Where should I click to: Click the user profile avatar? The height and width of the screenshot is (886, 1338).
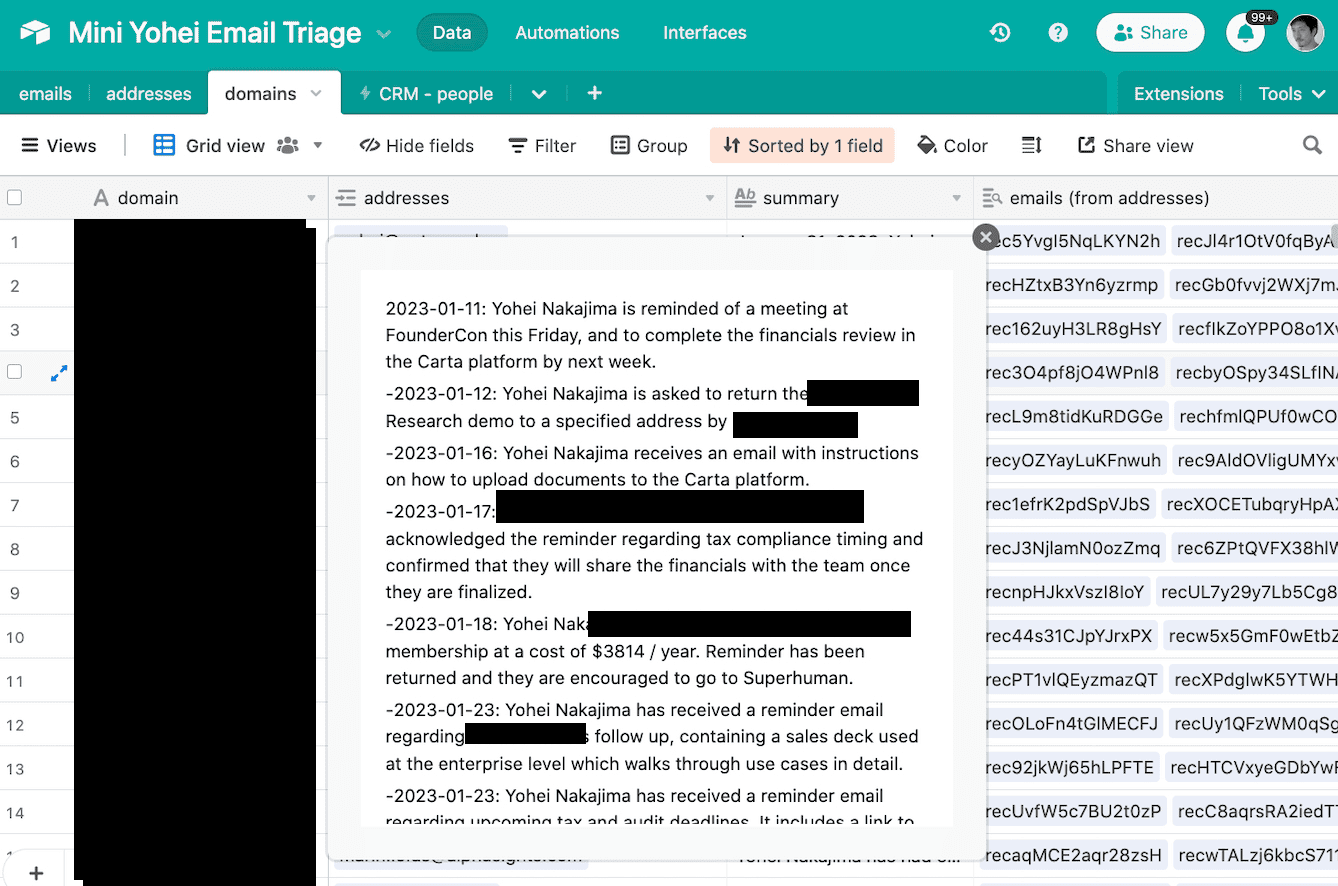[1305, 33]
